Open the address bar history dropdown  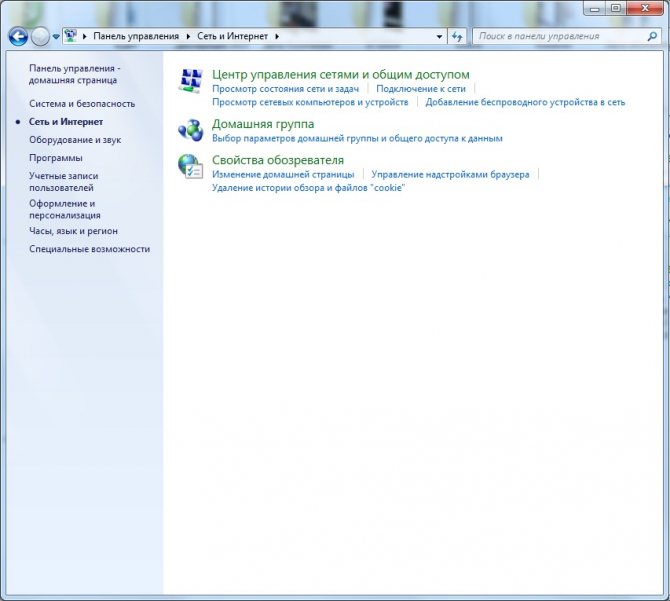point(439,37)
